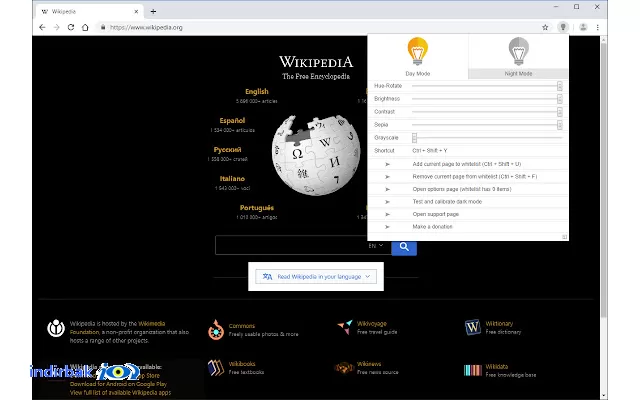Image resolution: width=640 pixels, height=400 pixels.
Task: Open the Wikidata text link
Action: [497, 367]
